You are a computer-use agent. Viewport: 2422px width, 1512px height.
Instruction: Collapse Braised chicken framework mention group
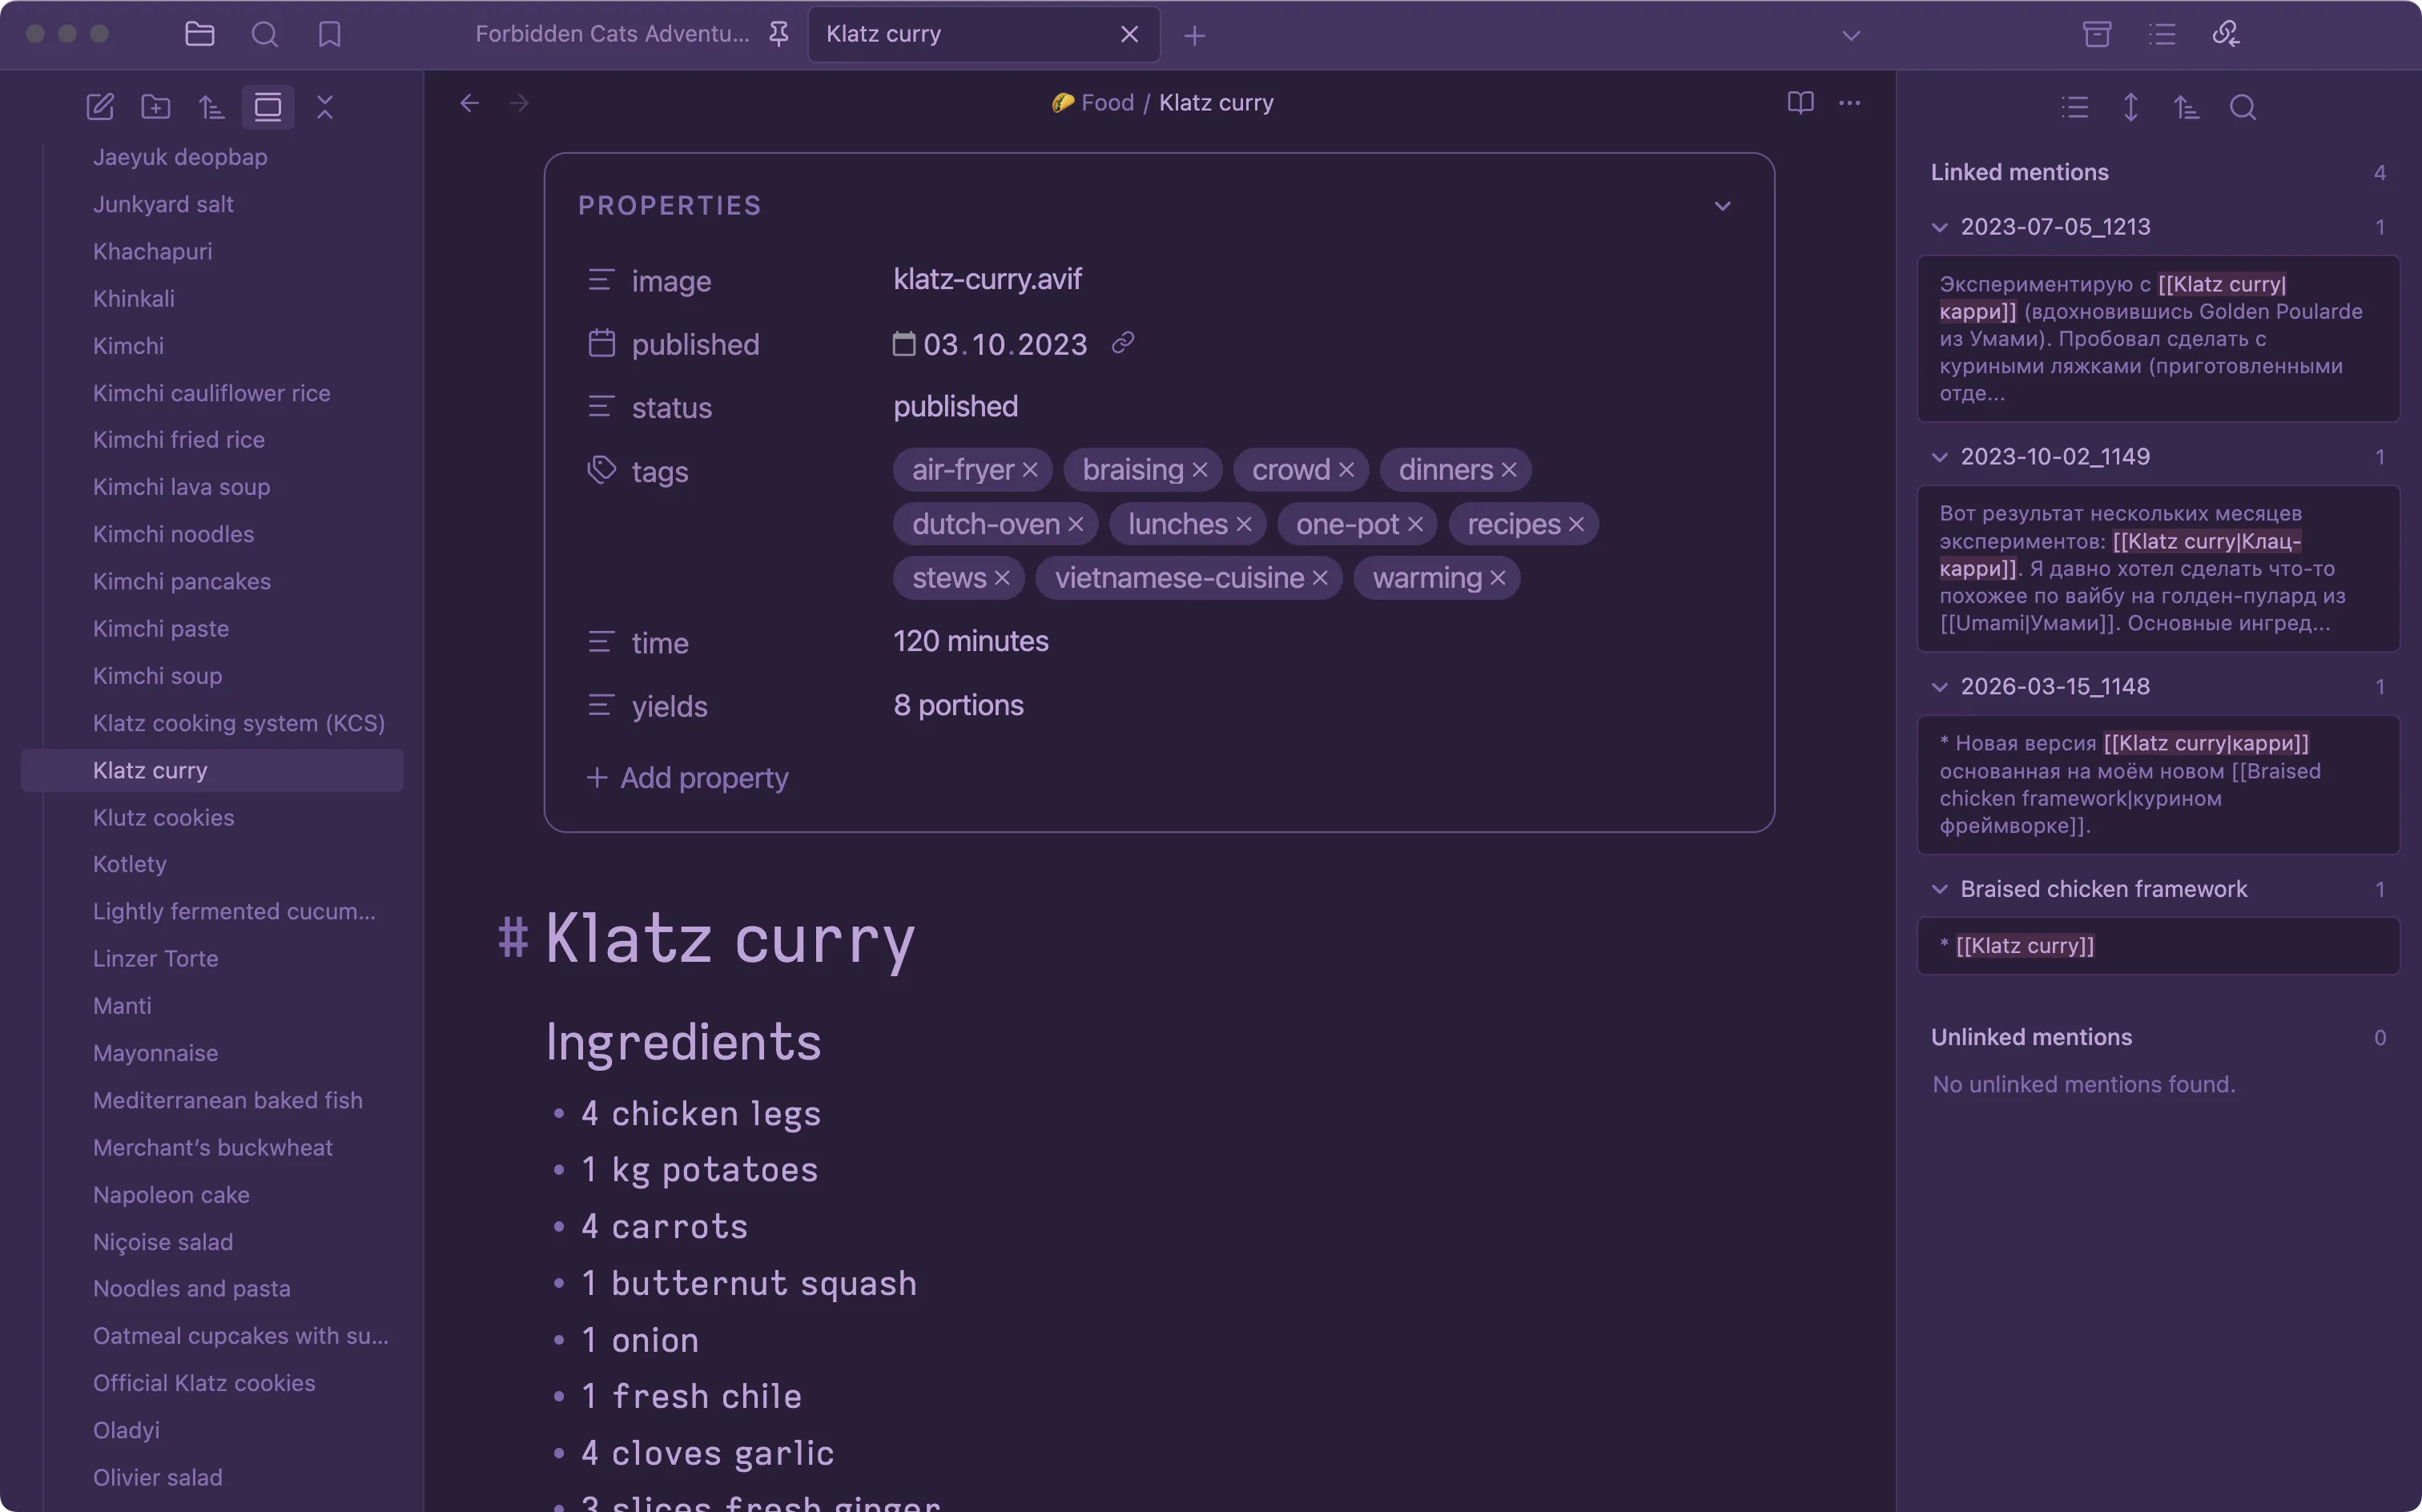coord(1940,889)
